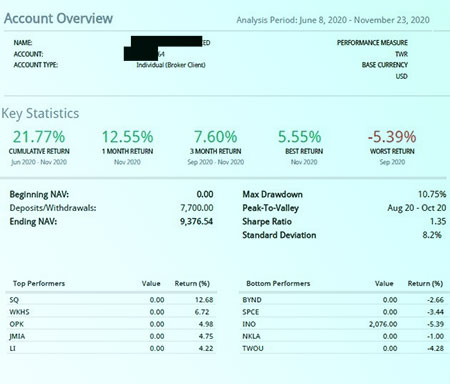Click the 21.77% cumulative return figure
Screen dimensions: 450x384
point(39,137)
